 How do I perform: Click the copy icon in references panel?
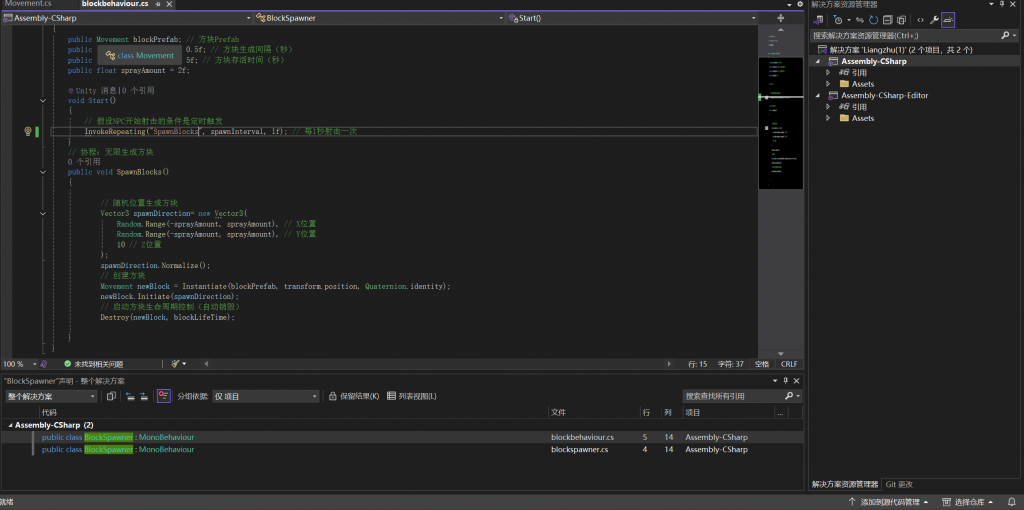111,396
